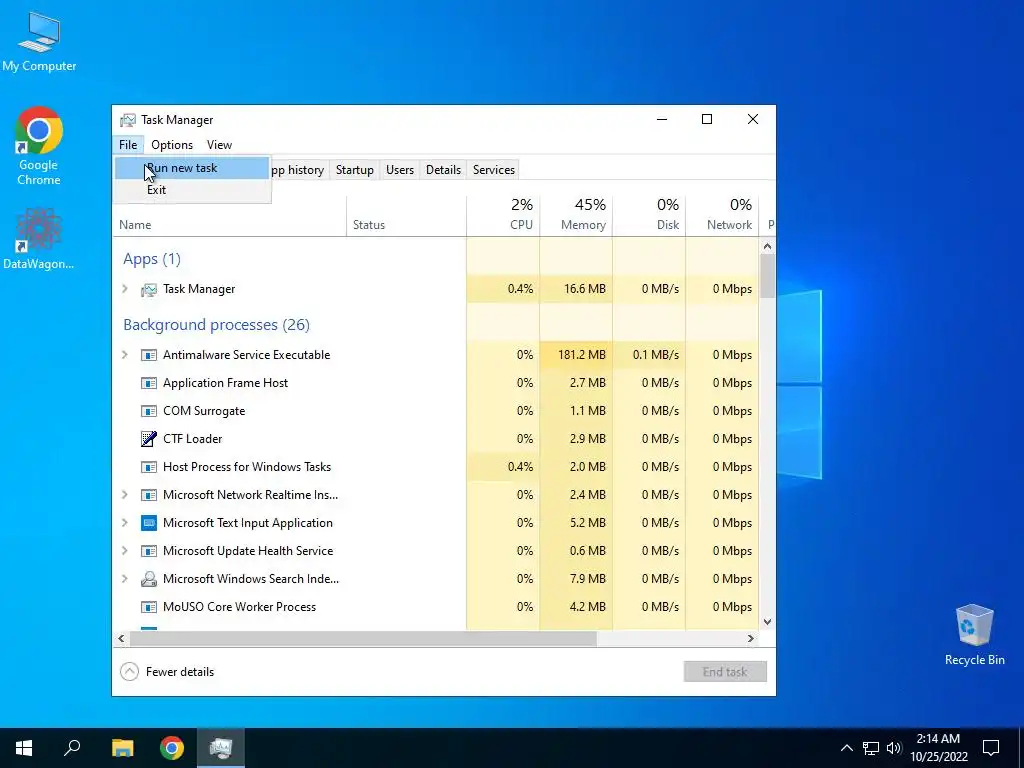This screenshot has height=768, width=1024.
Task: Click the File menu
Action: (128, 145)
